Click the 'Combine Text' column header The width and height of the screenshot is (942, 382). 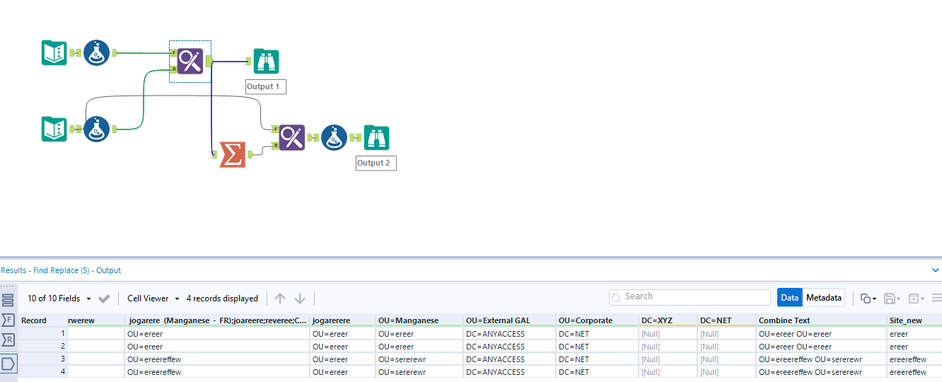(x=821, y=321)
